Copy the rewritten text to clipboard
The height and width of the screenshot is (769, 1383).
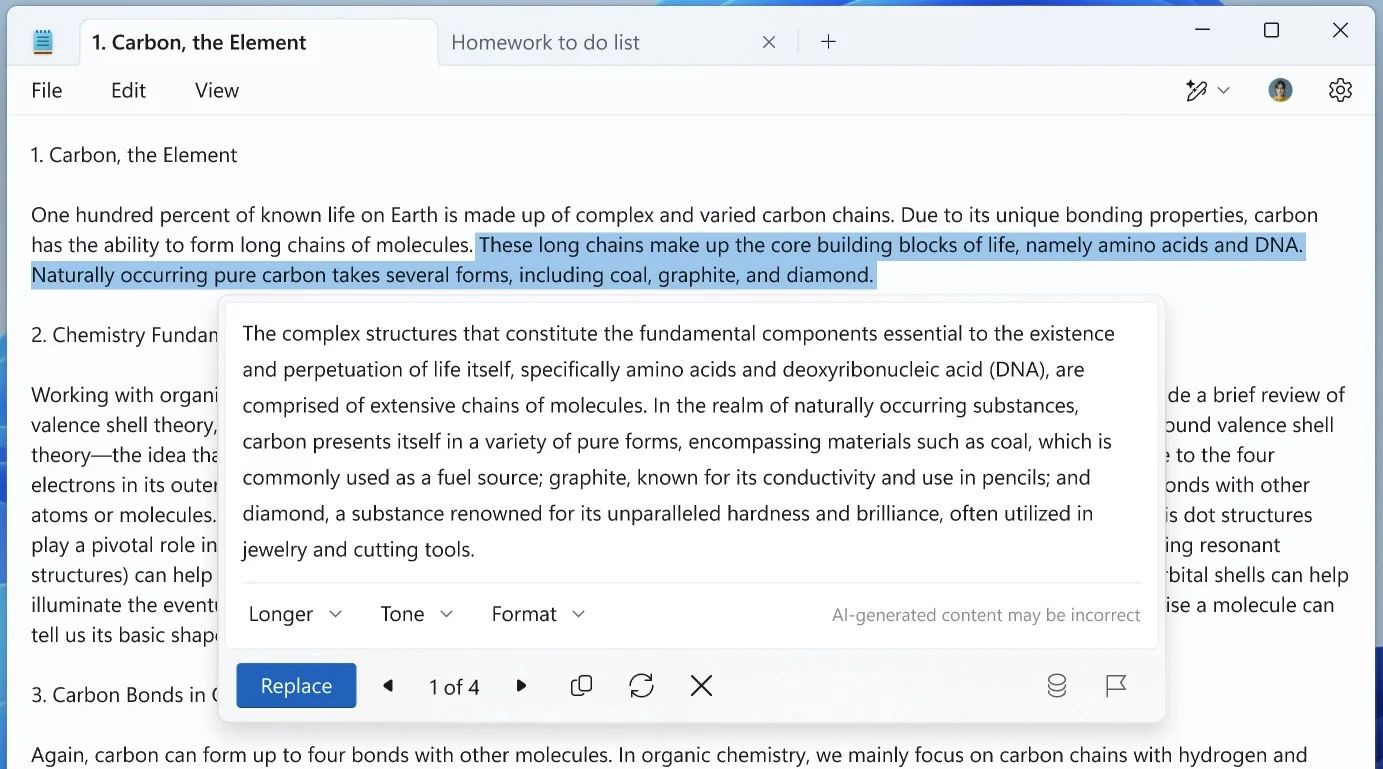point(581,686)
